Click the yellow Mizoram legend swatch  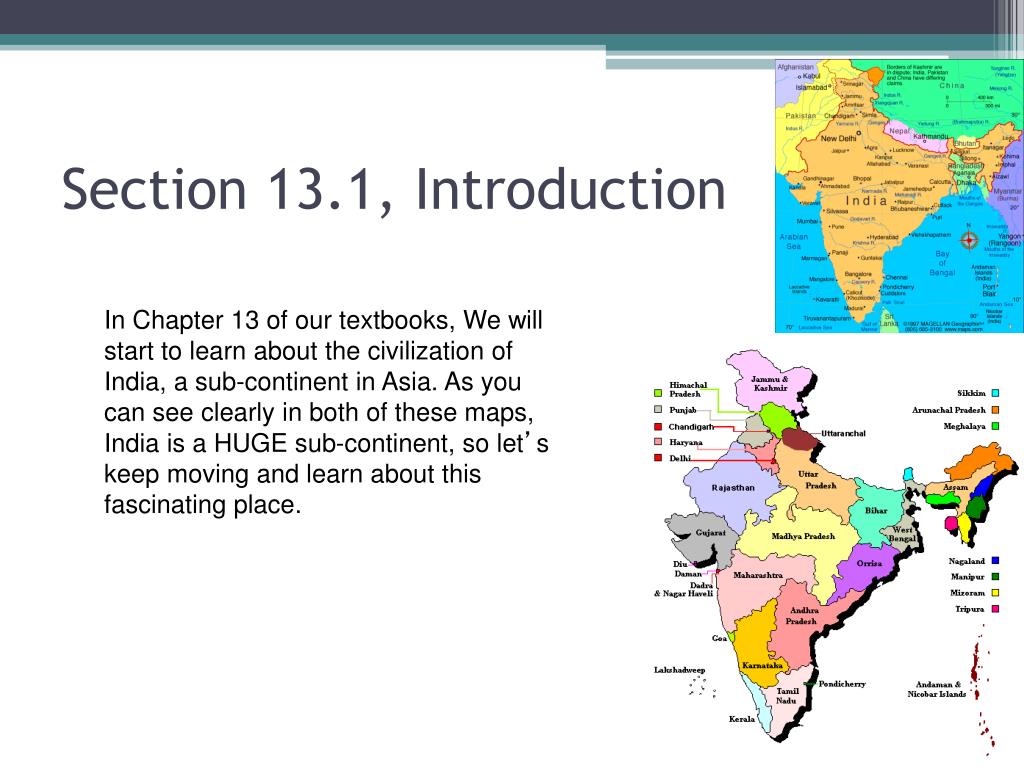tap(995, 593)
